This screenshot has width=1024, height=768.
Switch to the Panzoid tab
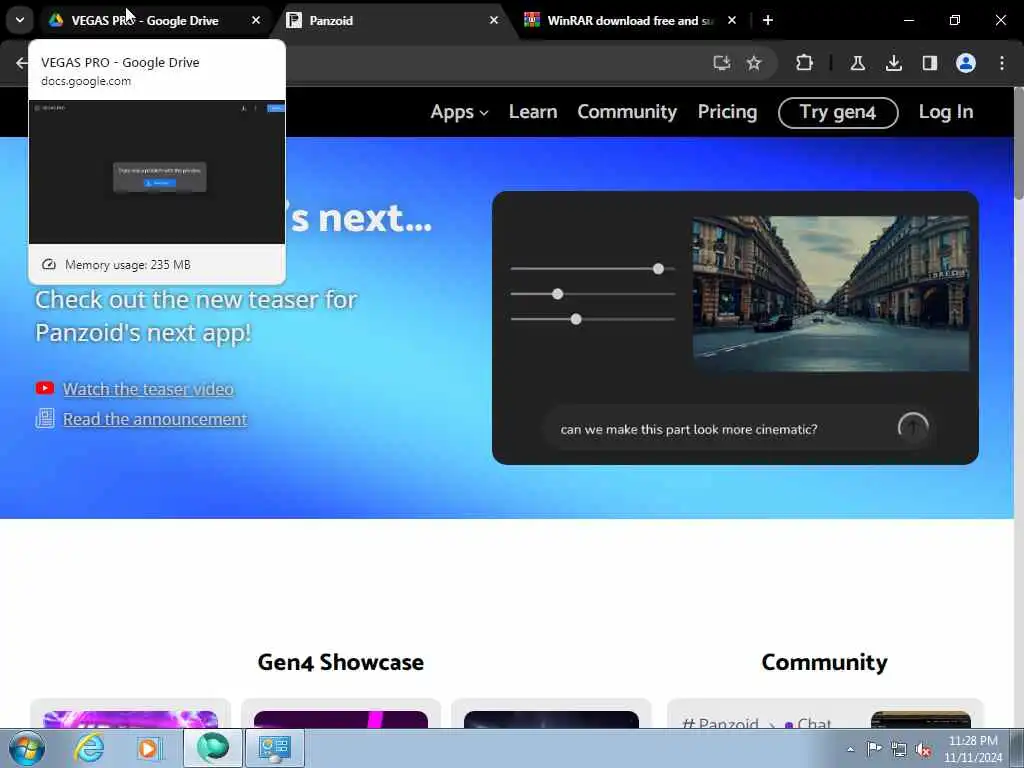392,20
